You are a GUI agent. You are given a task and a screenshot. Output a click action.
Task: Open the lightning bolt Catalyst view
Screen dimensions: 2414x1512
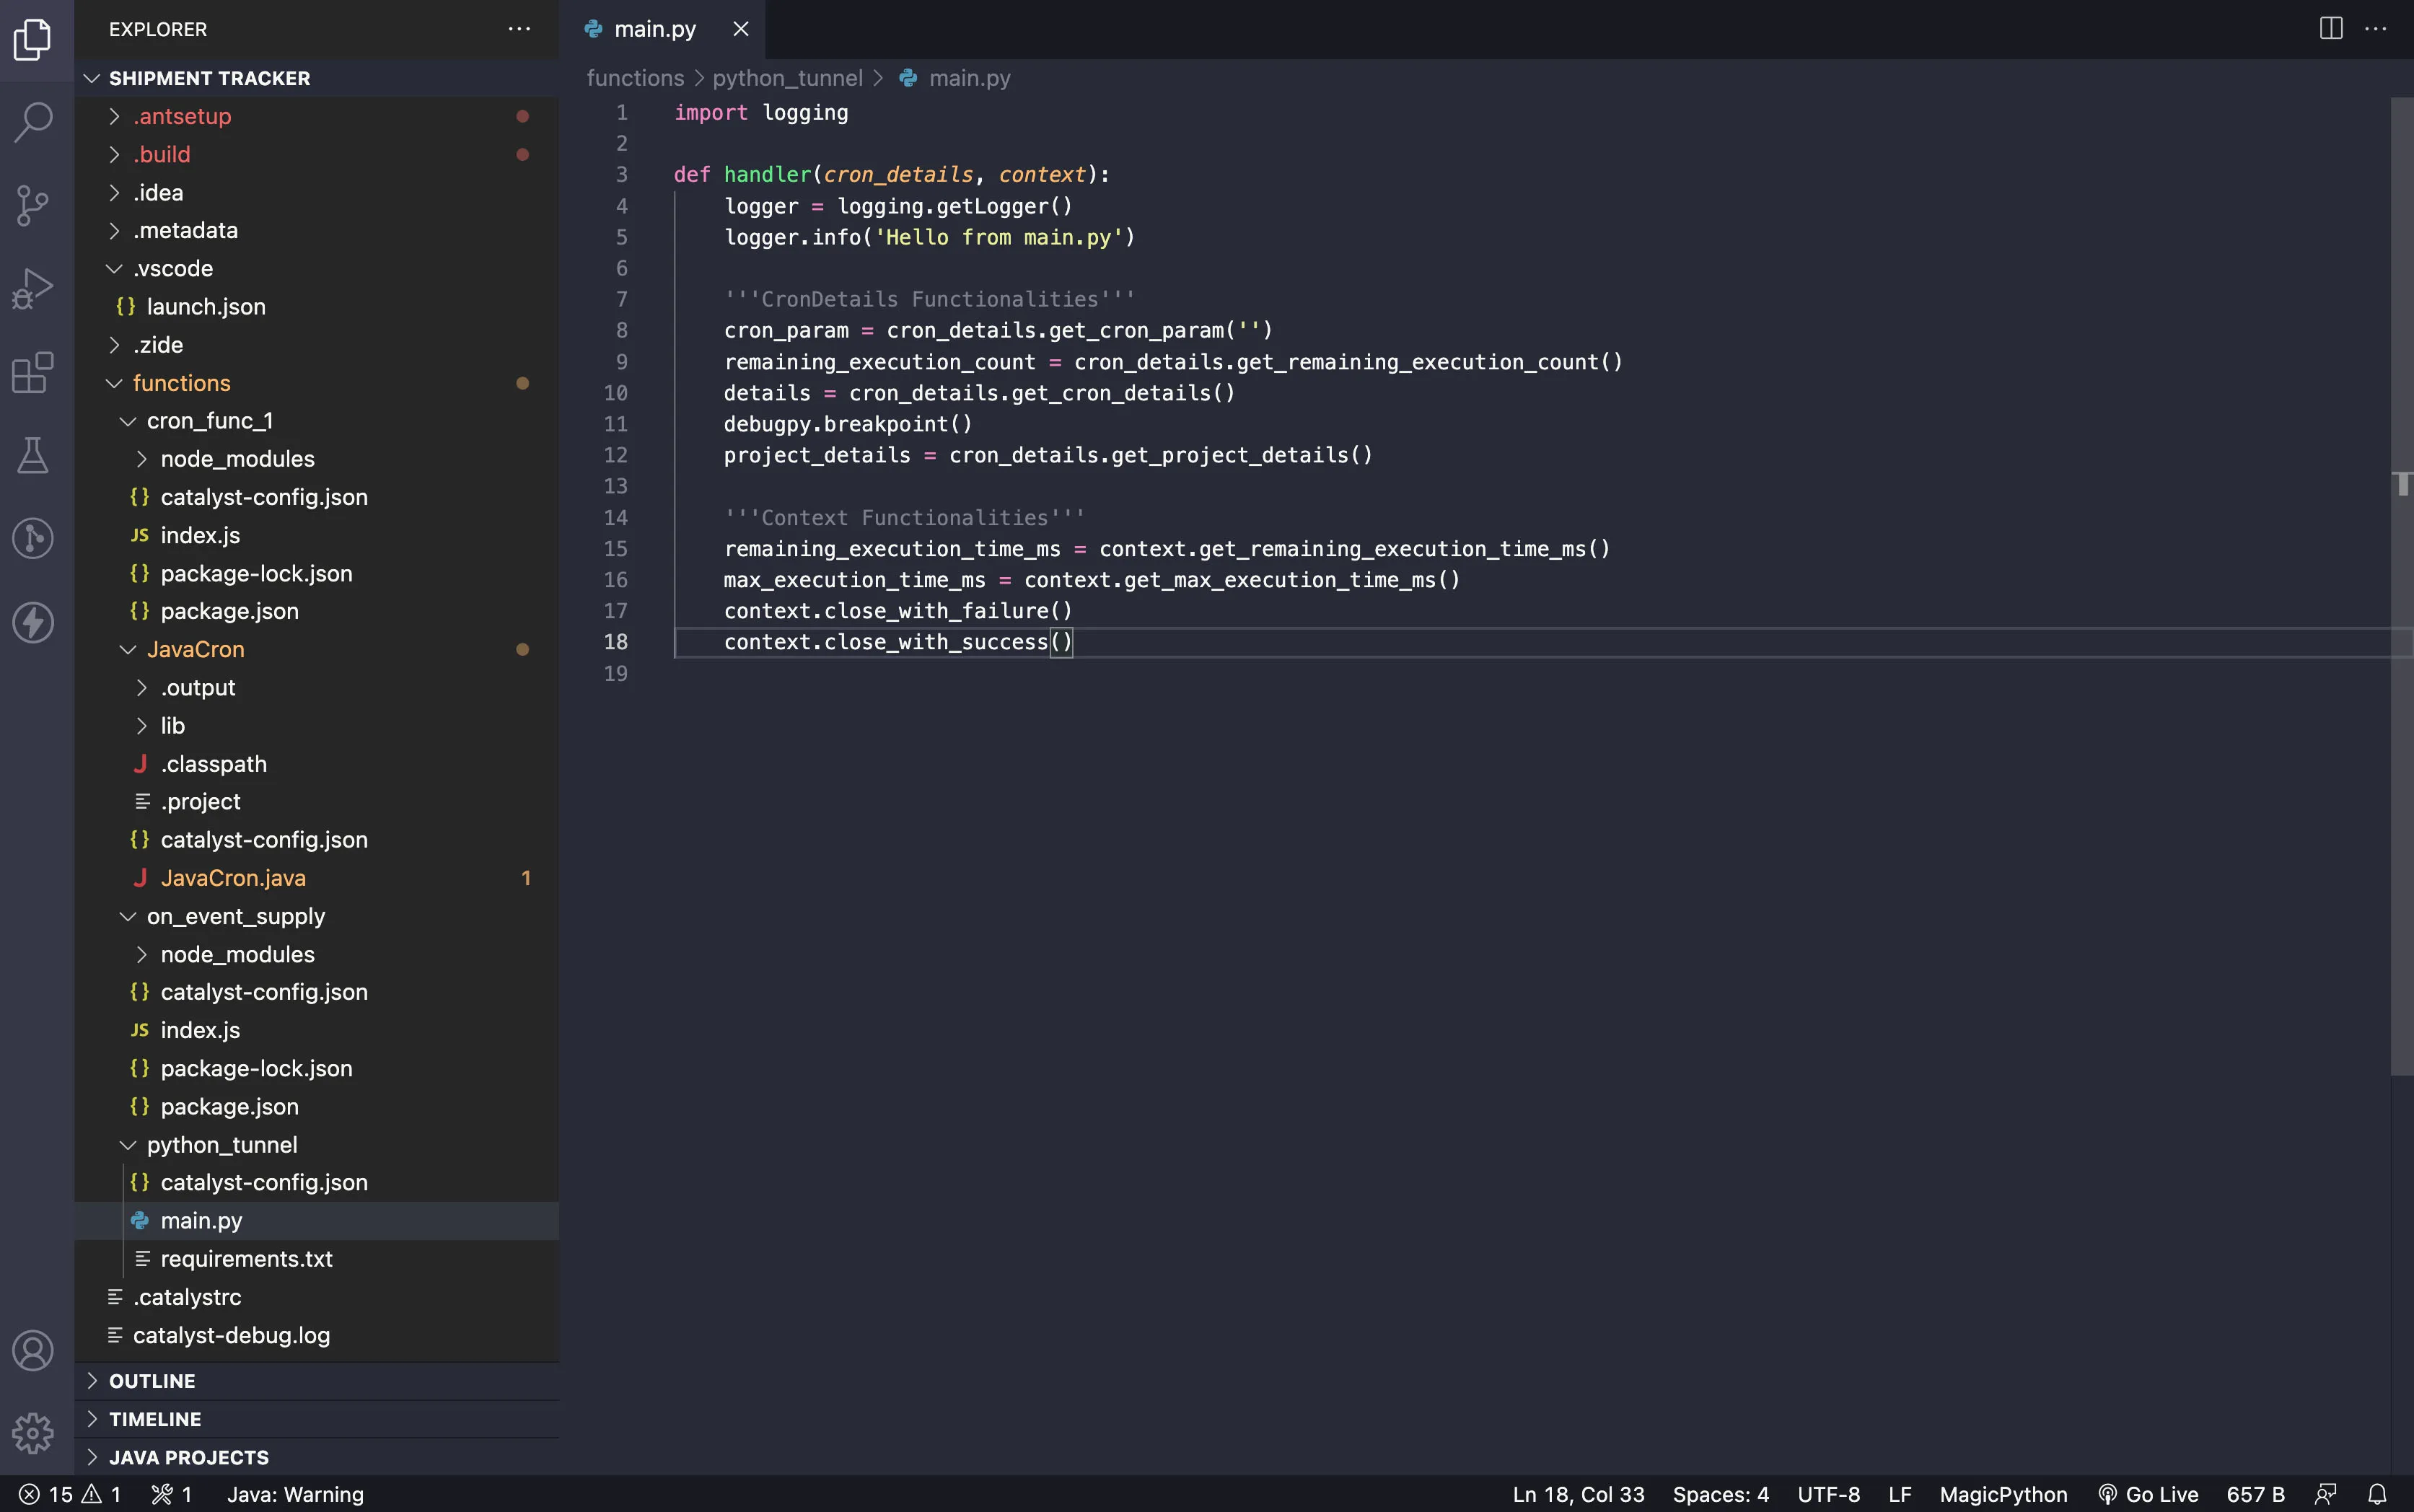(33, 622)
